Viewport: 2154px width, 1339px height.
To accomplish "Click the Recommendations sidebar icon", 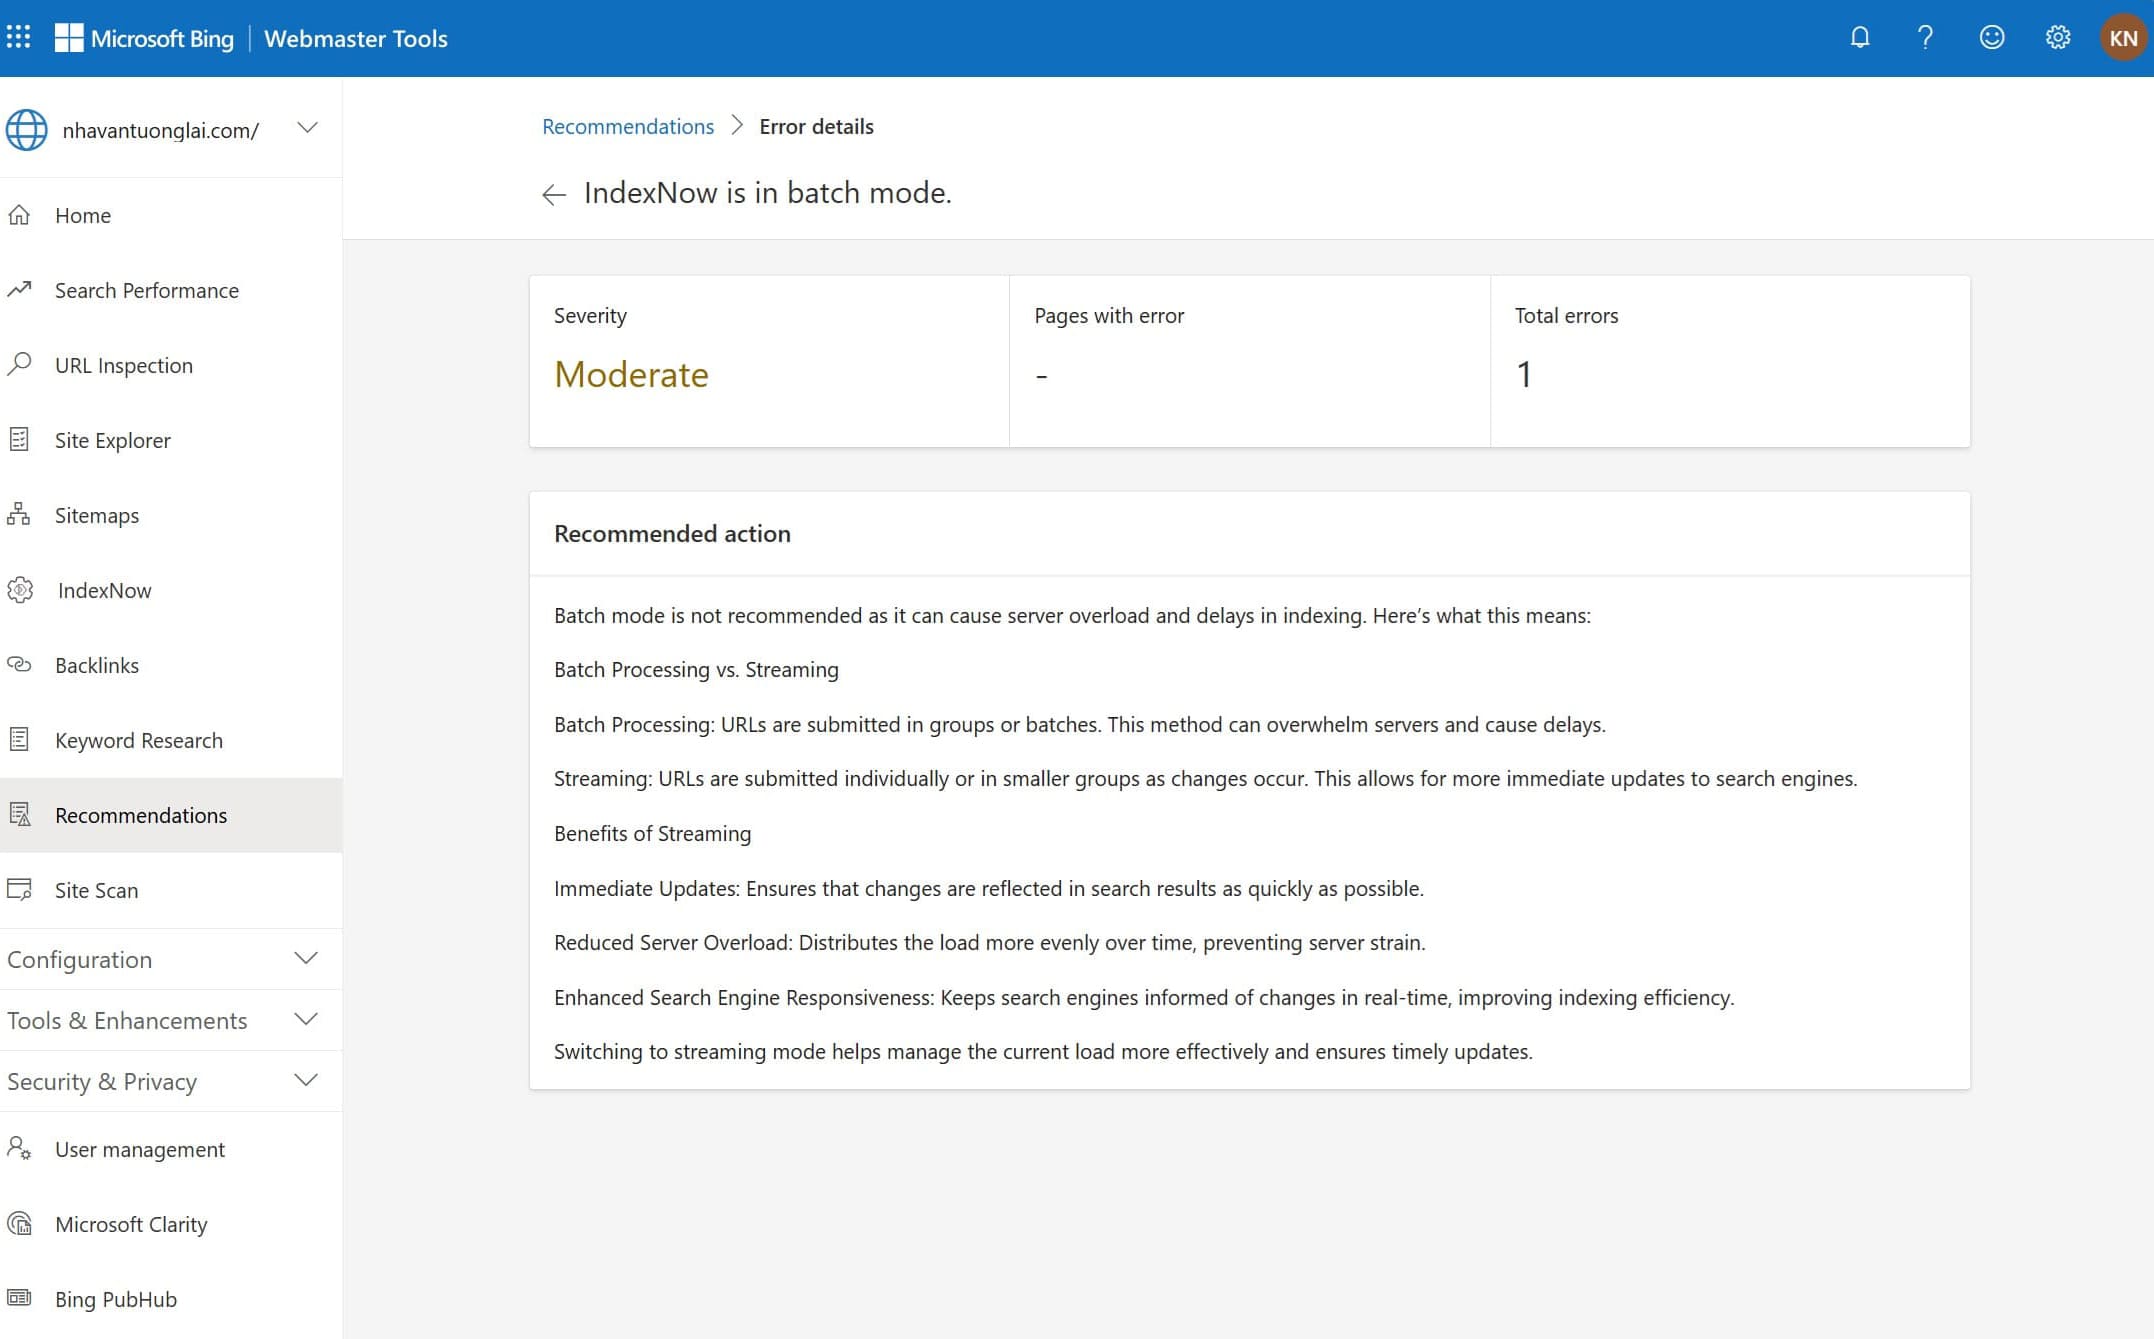I will (19, 814).
